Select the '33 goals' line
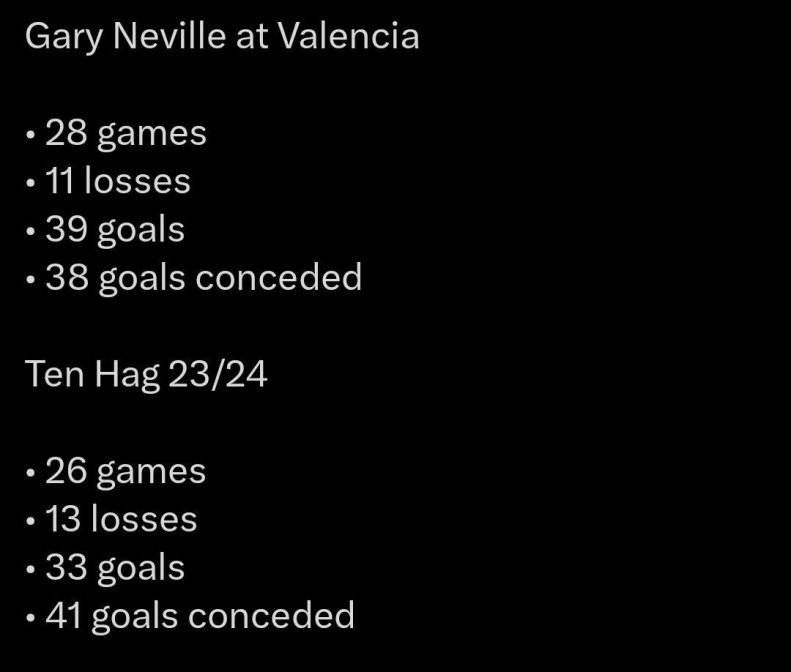791x672 pixels. pos(115,569)
